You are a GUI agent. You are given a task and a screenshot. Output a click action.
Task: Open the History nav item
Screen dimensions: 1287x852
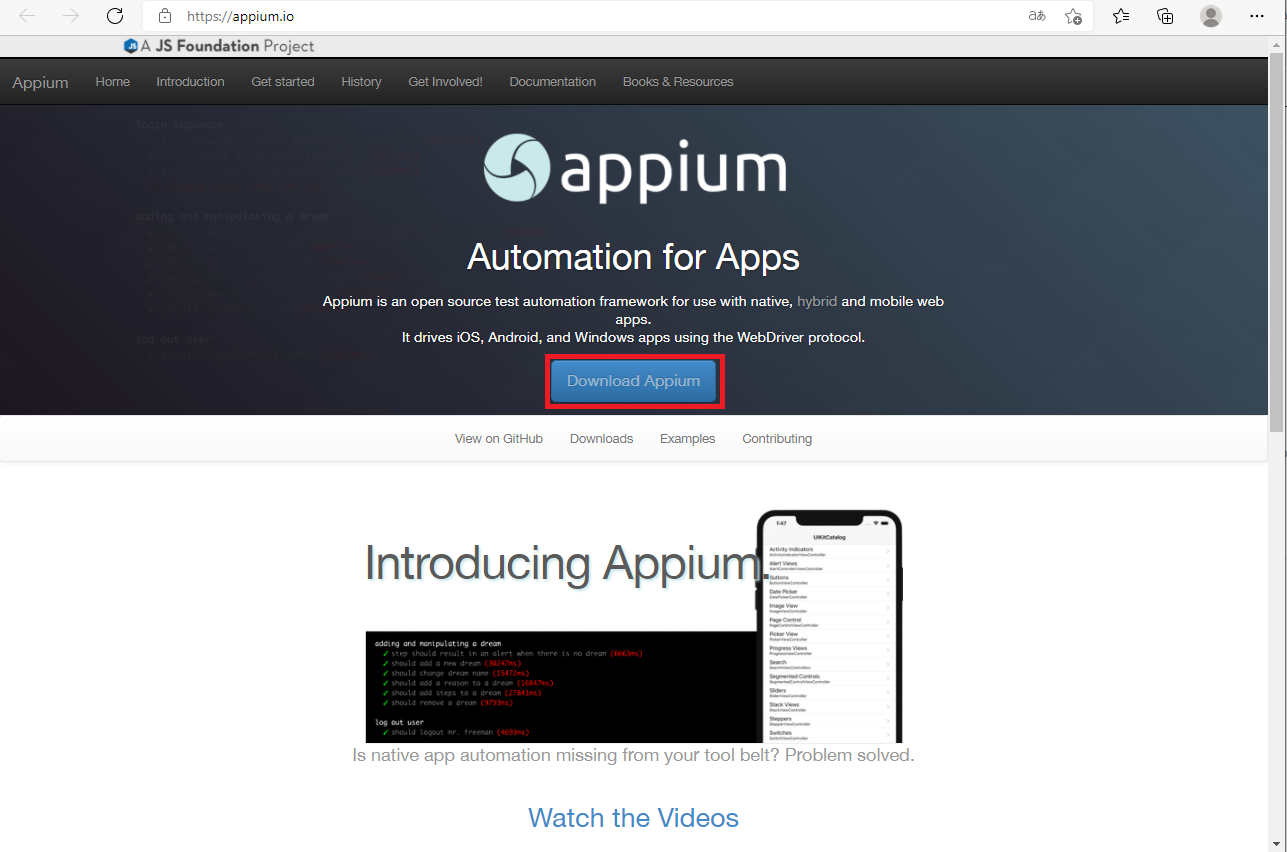(361, 82)
